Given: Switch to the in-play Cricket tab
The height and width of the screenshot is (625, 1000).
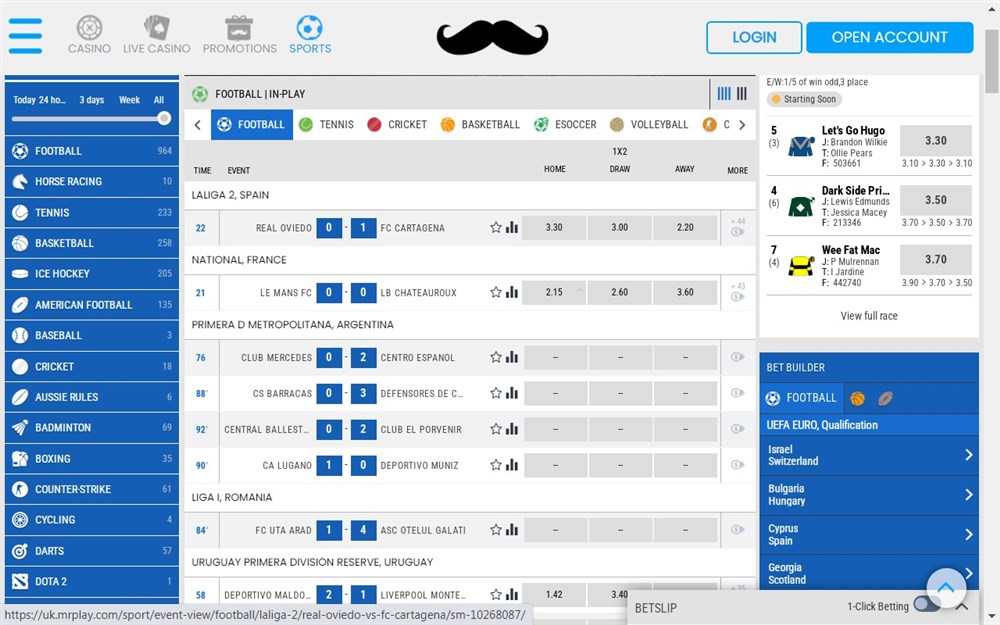Looking at the screenshot, I should [397, 124].
